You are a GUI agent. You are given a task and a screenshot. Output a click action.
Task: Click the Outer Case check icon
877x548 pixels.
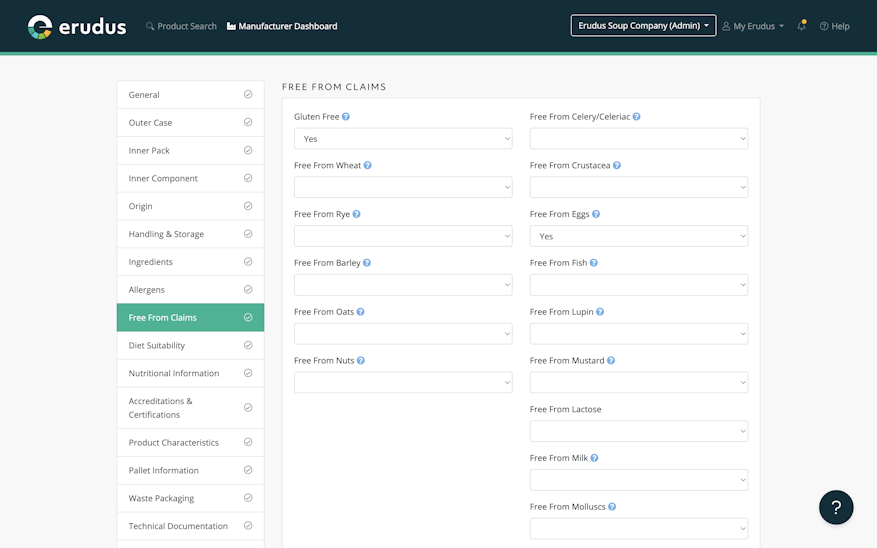click(248, 122)
